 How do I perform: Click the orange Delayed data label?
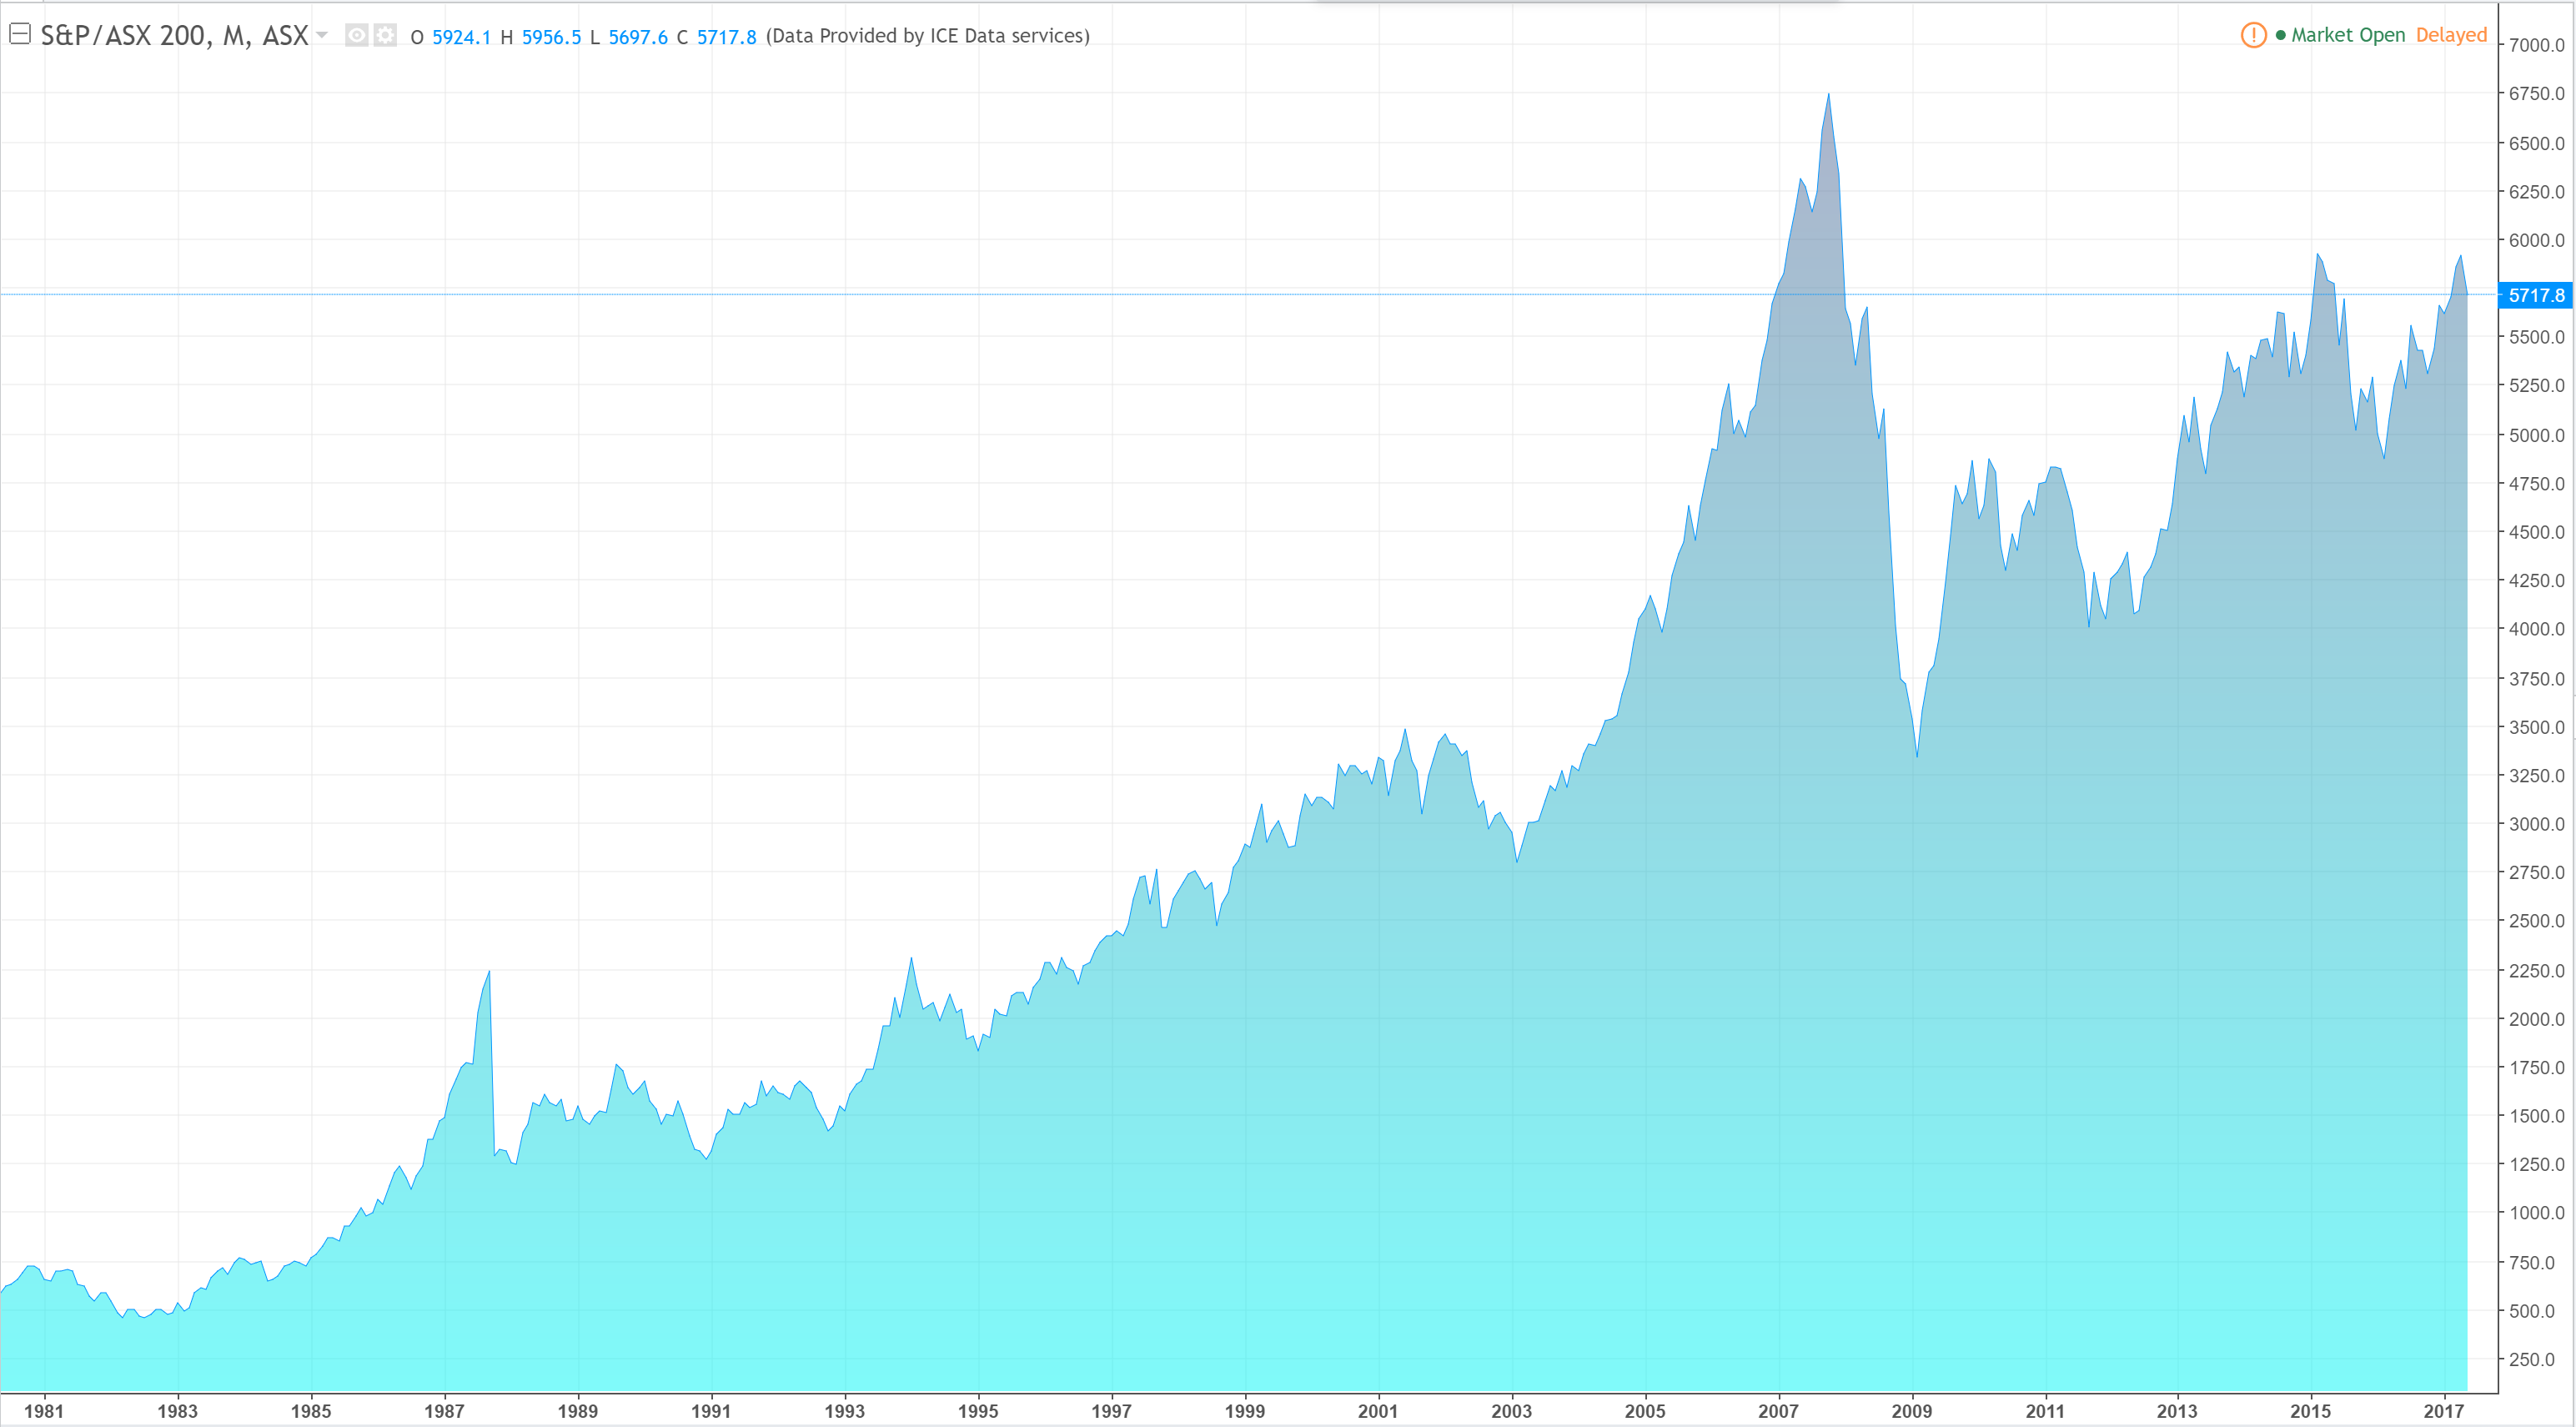(x=2450, y=35)
